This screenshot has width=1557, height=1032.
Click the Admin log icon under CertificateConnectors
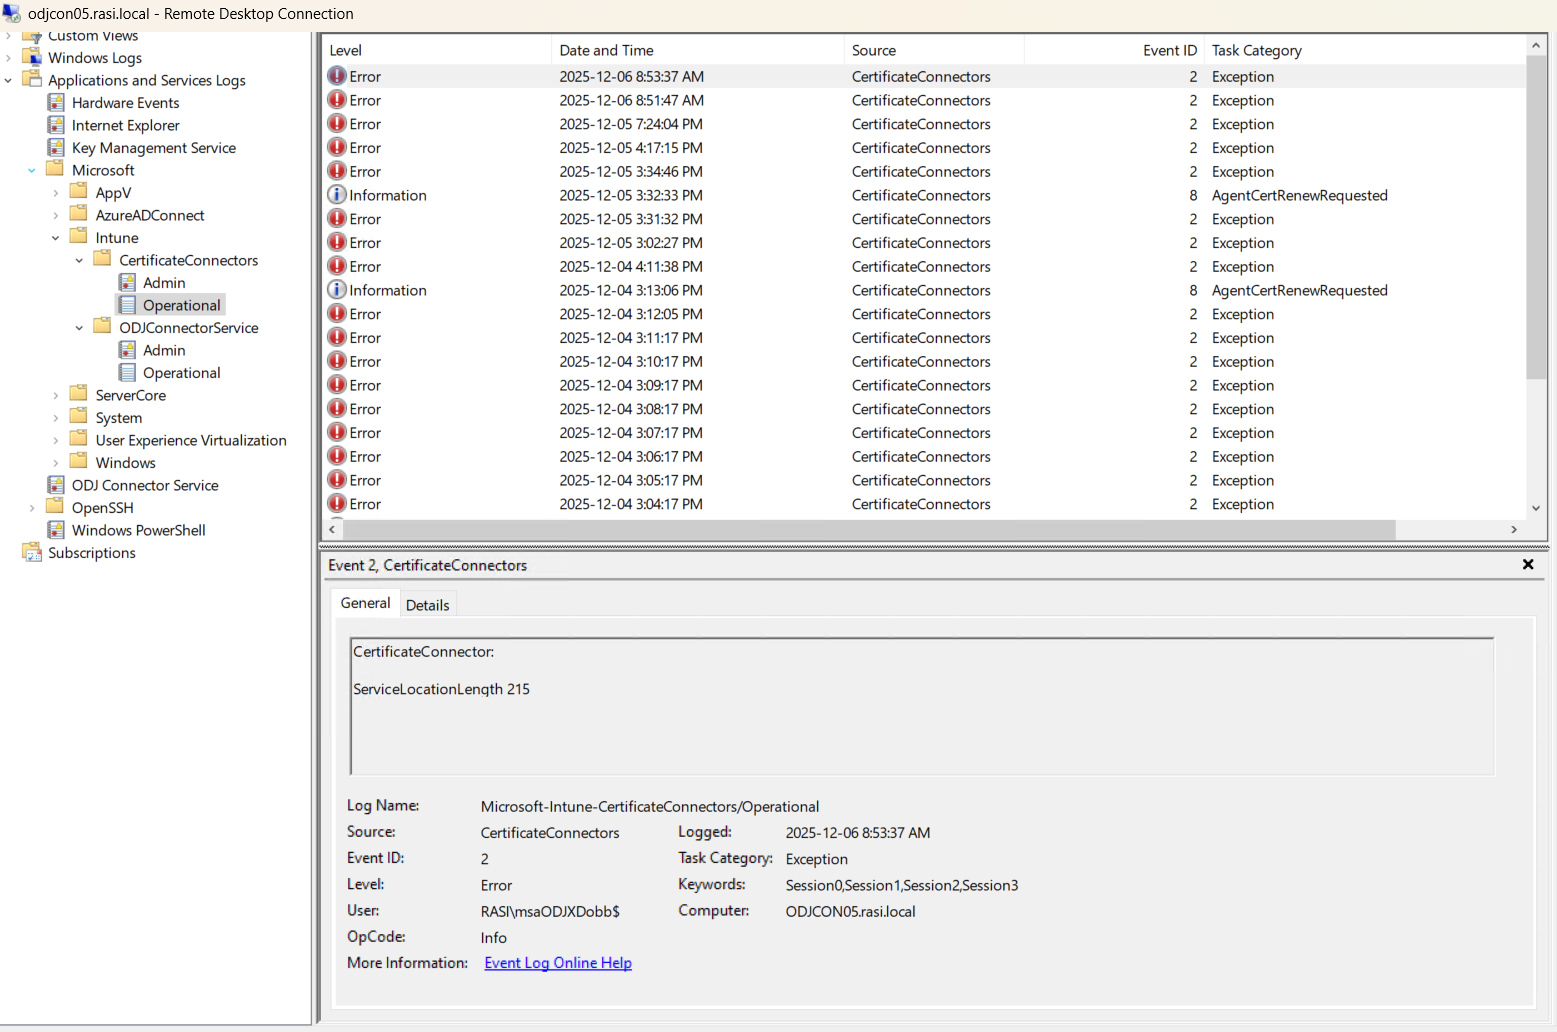point(127,282)
